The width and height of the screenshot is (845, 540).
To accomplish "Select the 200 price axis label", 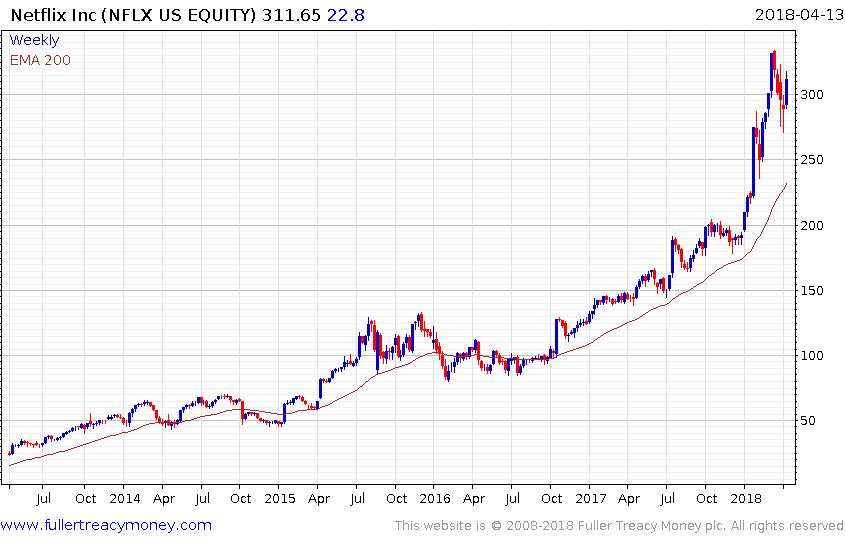I will (812, 226).
